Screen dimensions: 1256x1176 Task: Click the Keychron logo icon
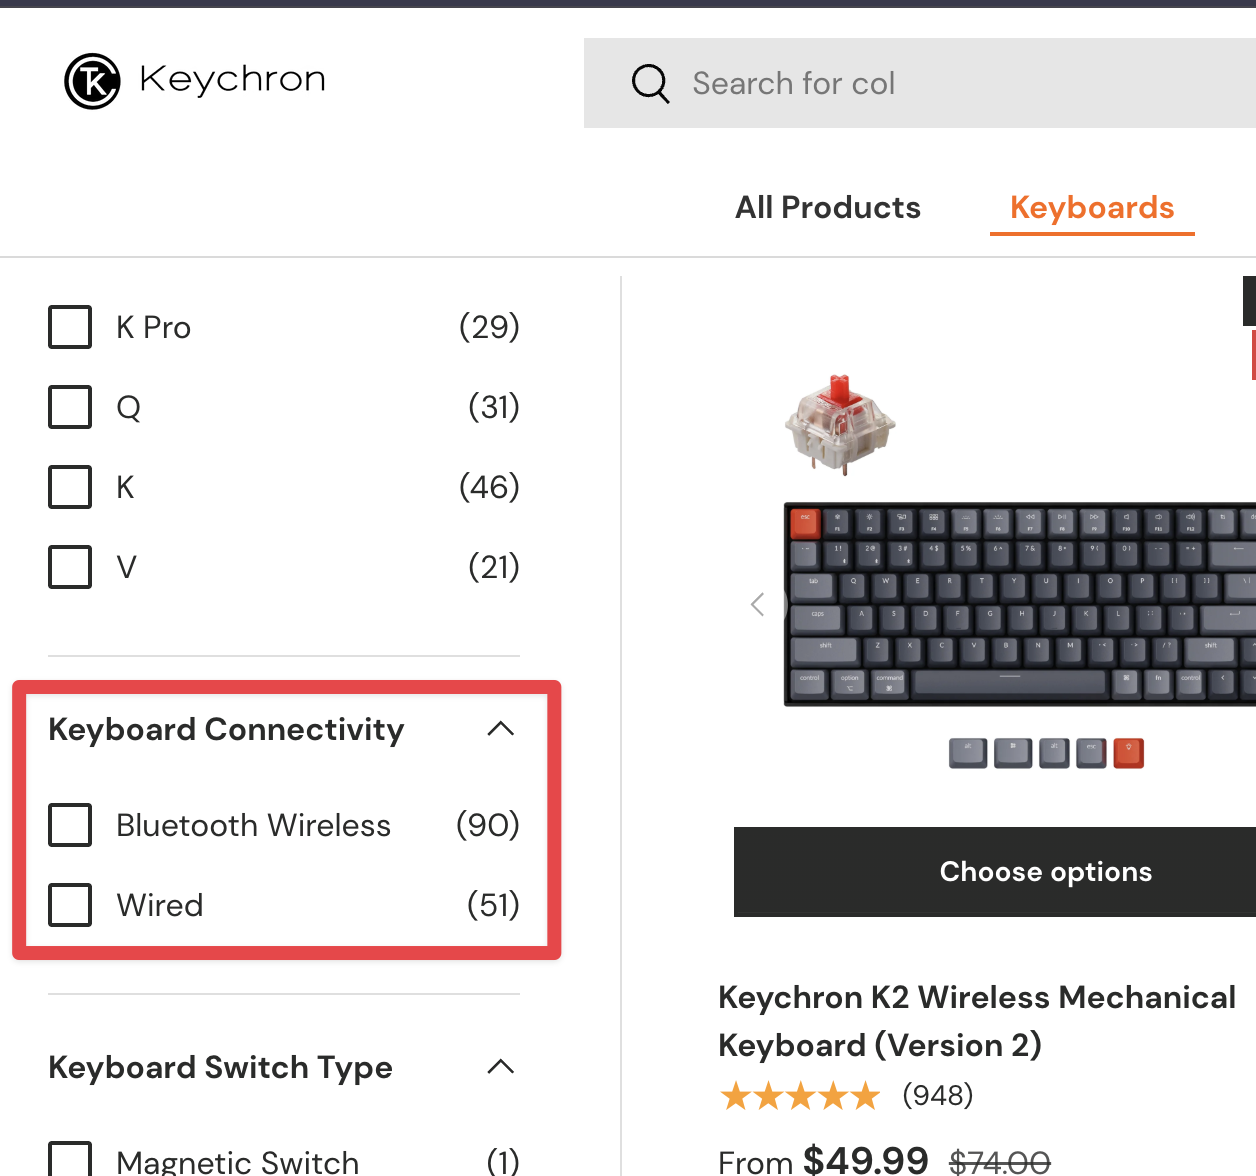(92, 81)
